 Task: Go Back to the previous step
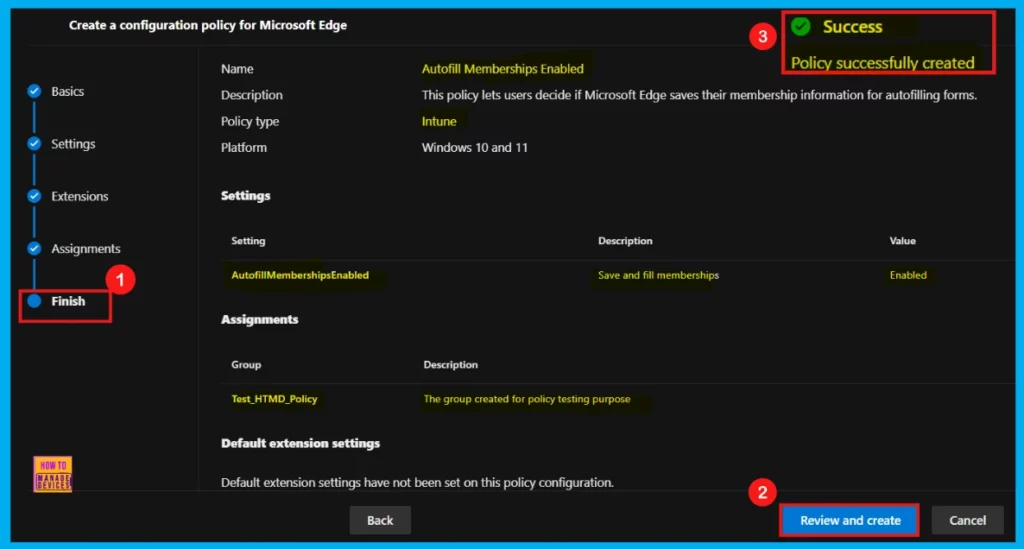pos(380,520)
